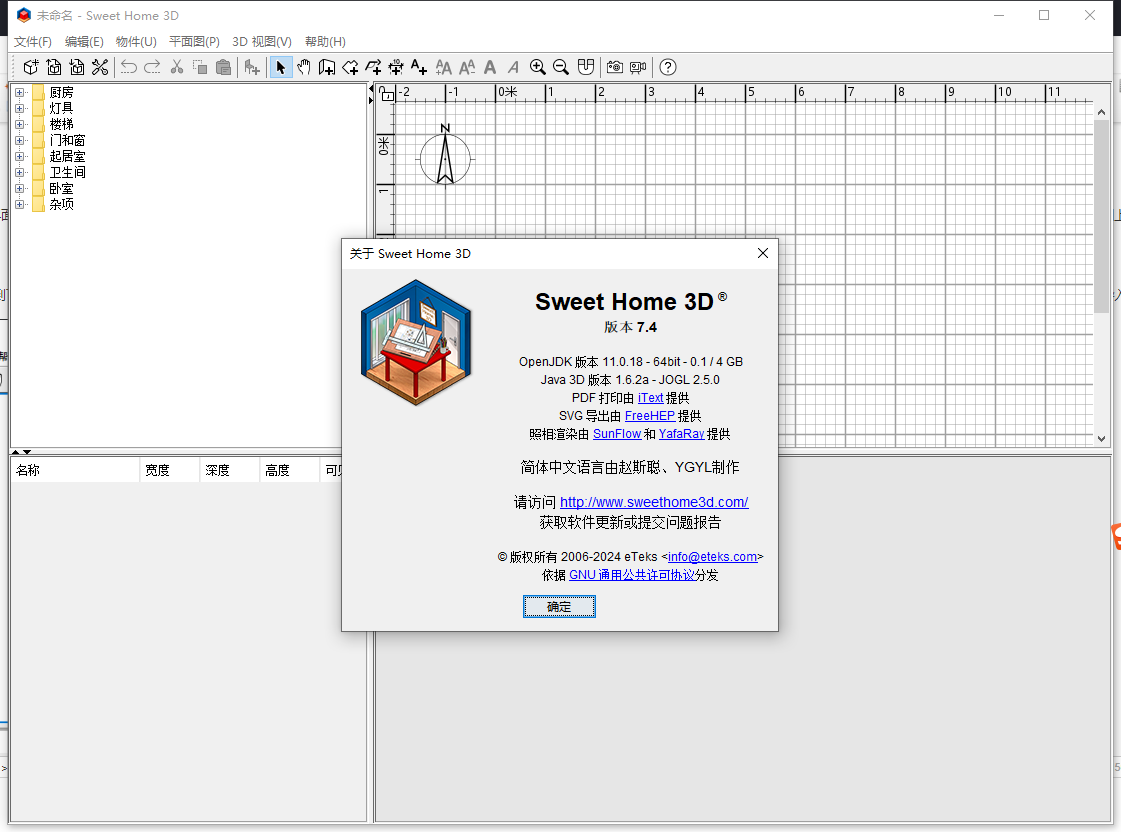Viewport: 1121px width, 832px height.
Task: Toggle magnetism magnet icon
Action: (586, 67)
